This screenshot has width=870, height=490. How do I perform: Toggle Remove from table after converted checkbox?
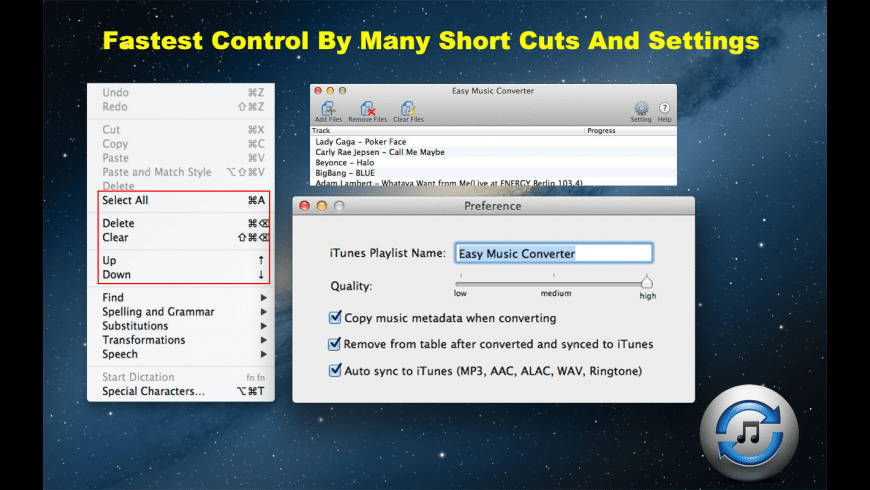point(335,344)
